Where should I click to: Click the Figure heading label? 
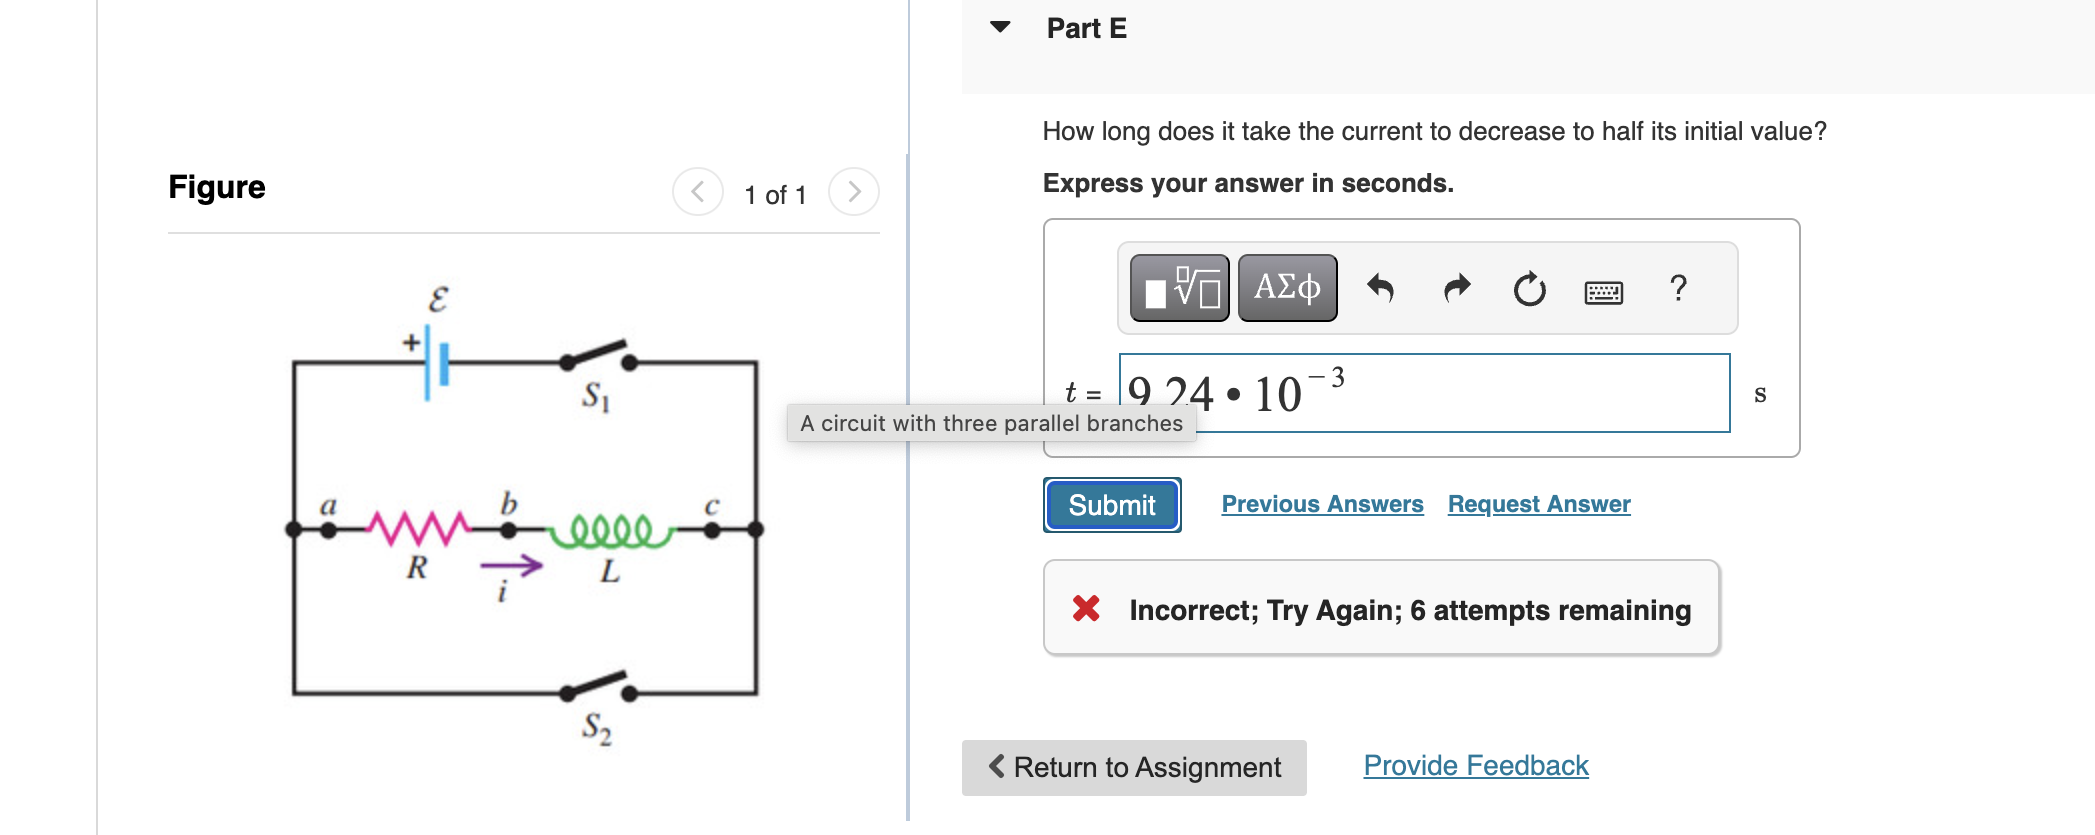(216, 187)
